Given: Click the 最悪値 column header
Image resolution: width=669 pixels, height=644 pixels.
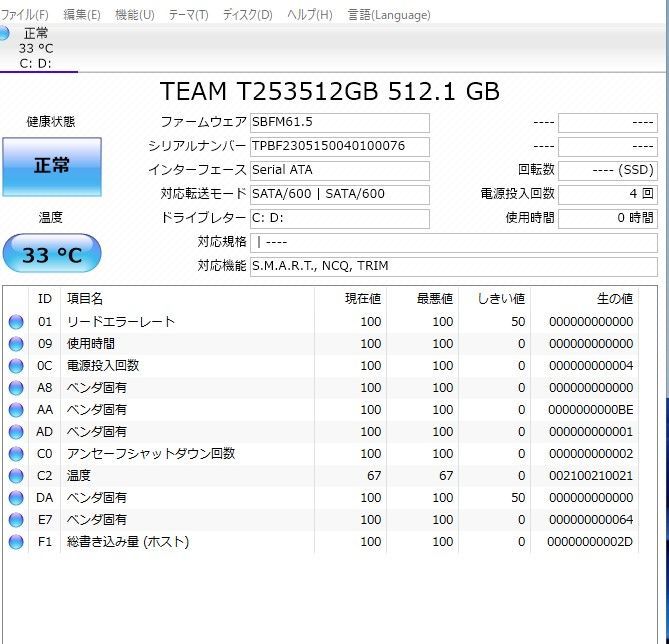Looking at the screenshot, I should [422, 299].
